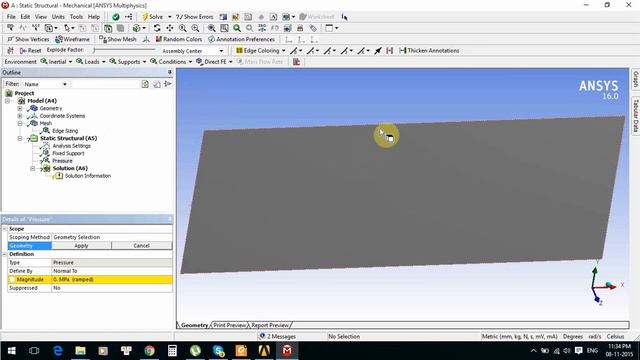The image size is (640, 360).
Task: Open Calculator from the taskbar
Action: coord(172,351)
